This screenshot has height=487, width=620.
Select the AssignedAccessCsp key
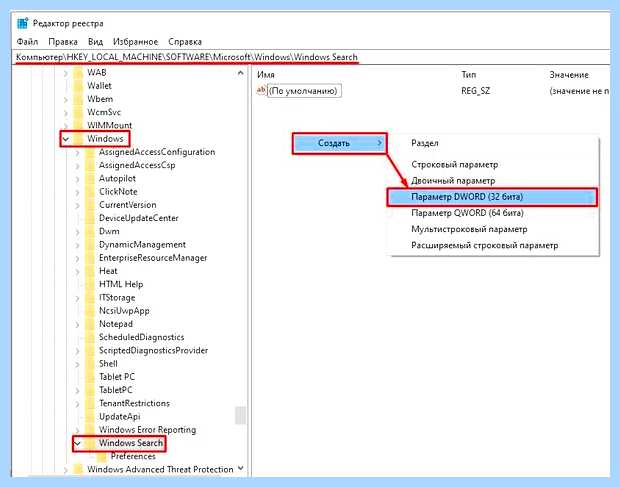[137, 165]
